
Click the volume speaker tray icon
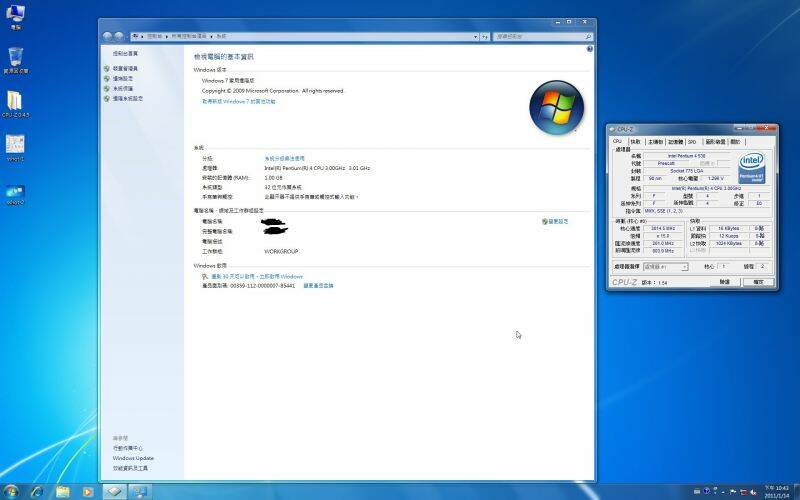tap(753, 492)
